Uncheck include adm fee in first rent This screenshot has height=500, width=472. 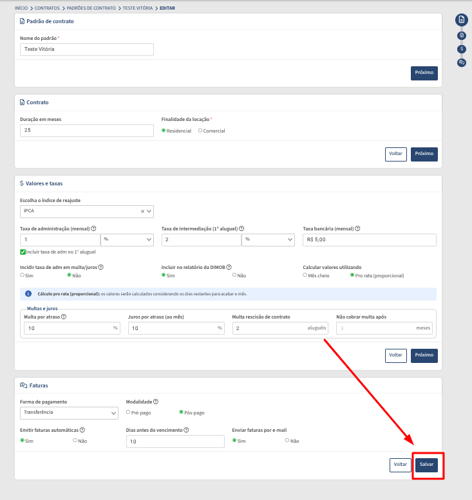(23, 252)
